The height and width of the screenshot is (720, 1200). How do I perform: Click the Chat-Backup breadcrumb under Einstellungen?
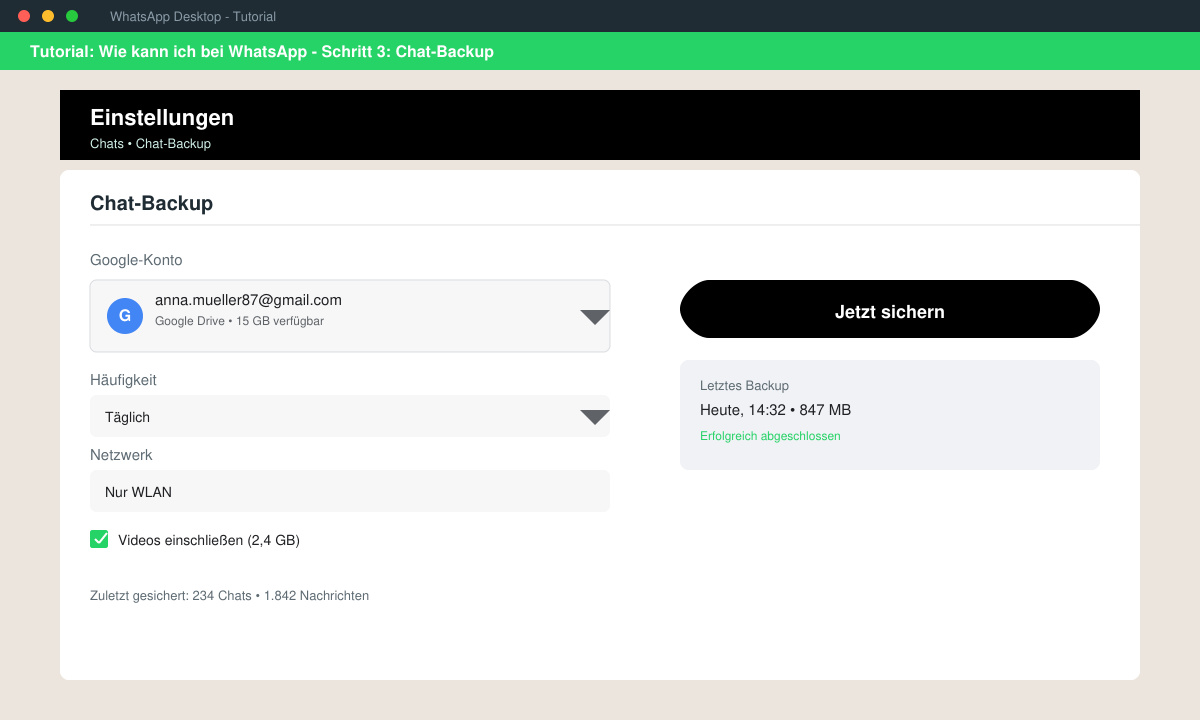[173, 144]
